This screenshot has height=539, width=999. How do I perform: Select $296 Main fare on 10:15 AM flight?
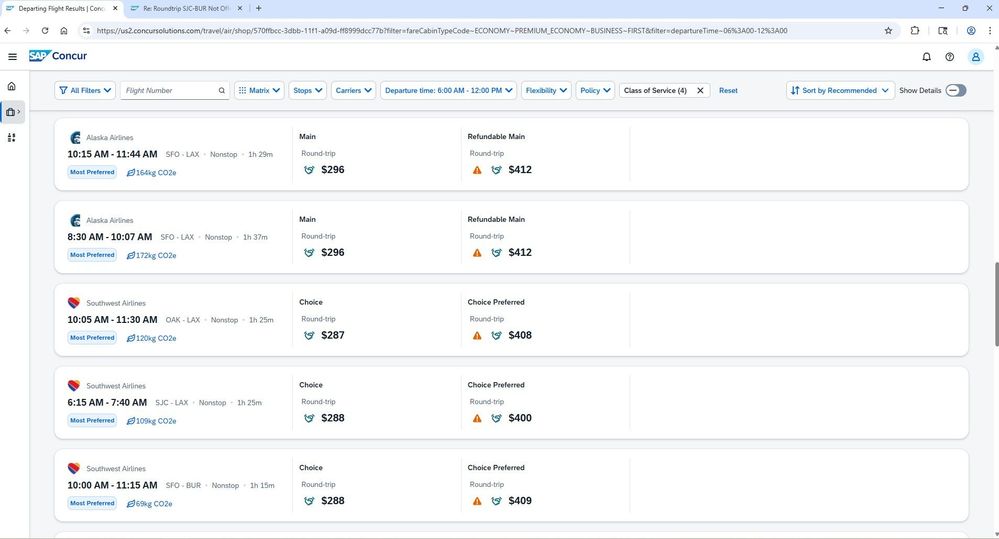coord(333,170)
